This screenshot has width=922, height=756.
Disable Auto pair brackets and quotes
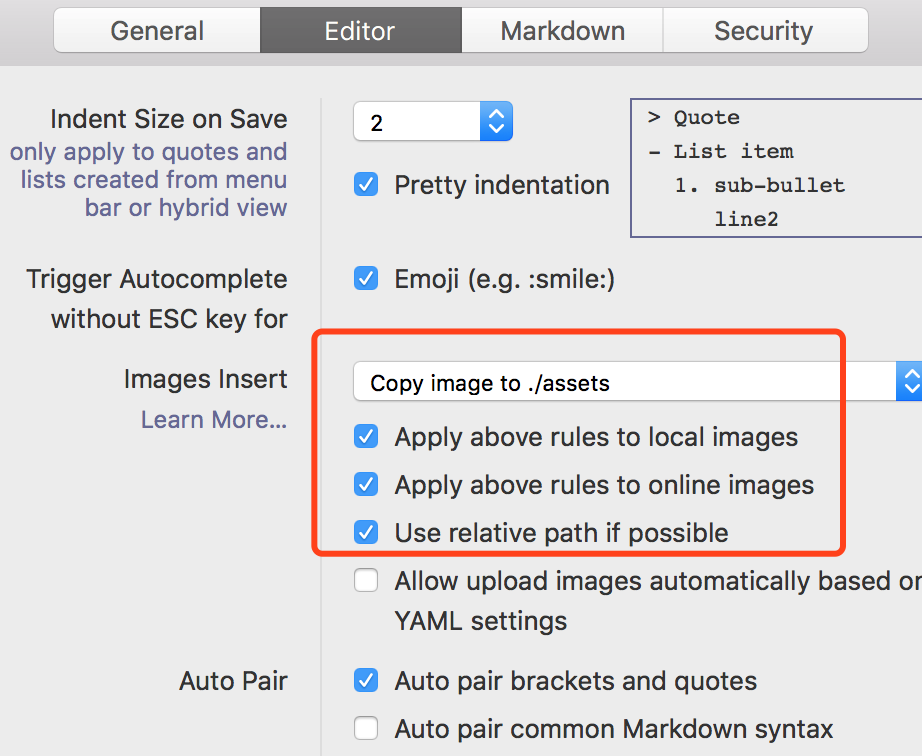(x=366, y=680)
